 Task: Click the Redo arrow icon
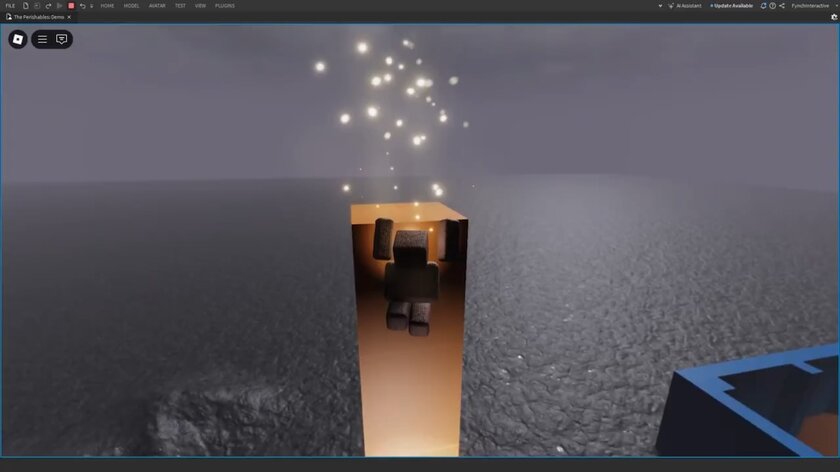[48, 6]
